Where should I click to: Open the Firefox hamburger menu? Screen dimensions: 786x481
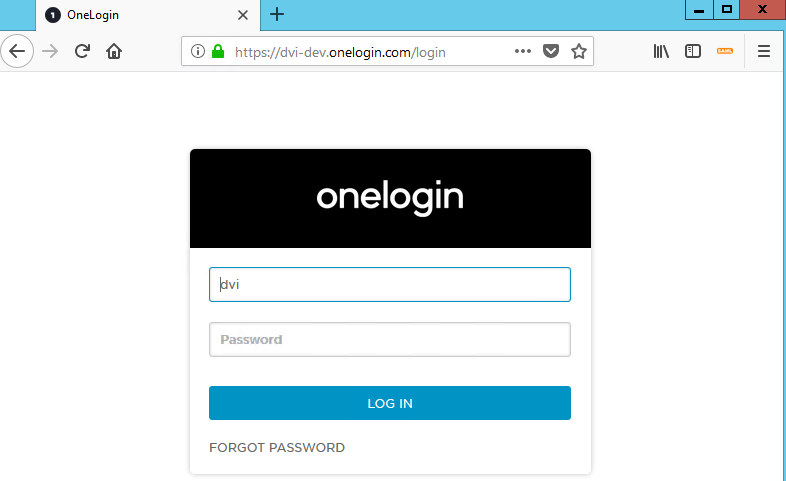click(x=764, y=52)
